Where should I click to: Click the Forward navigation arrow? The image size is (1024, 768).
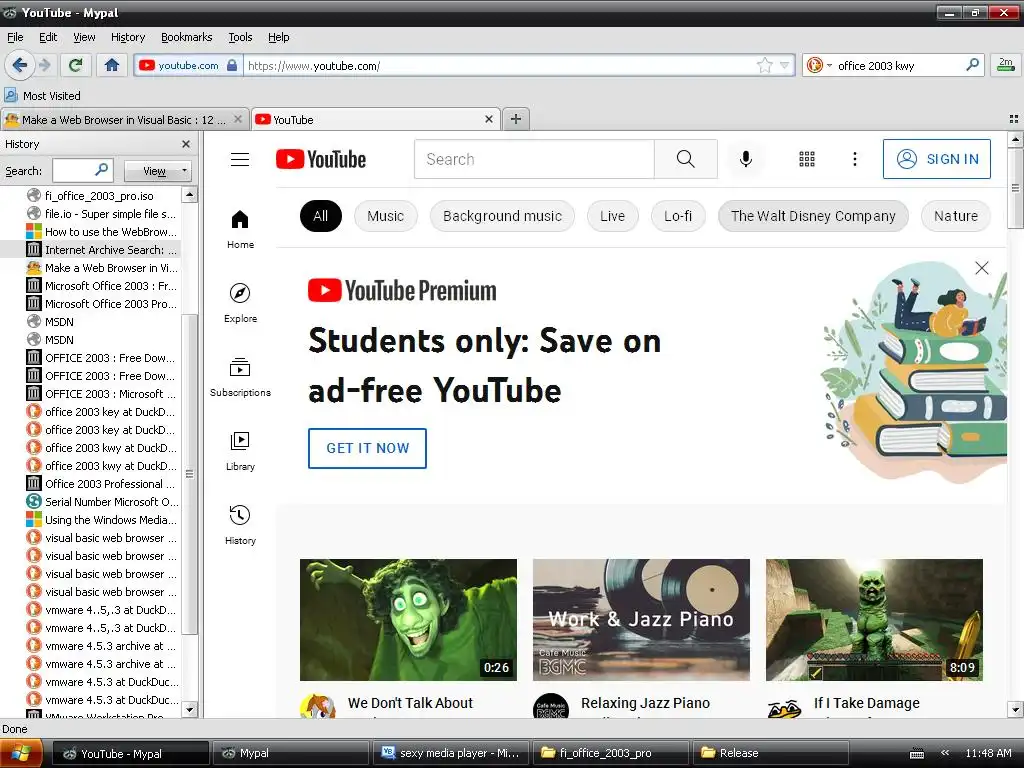44,65
